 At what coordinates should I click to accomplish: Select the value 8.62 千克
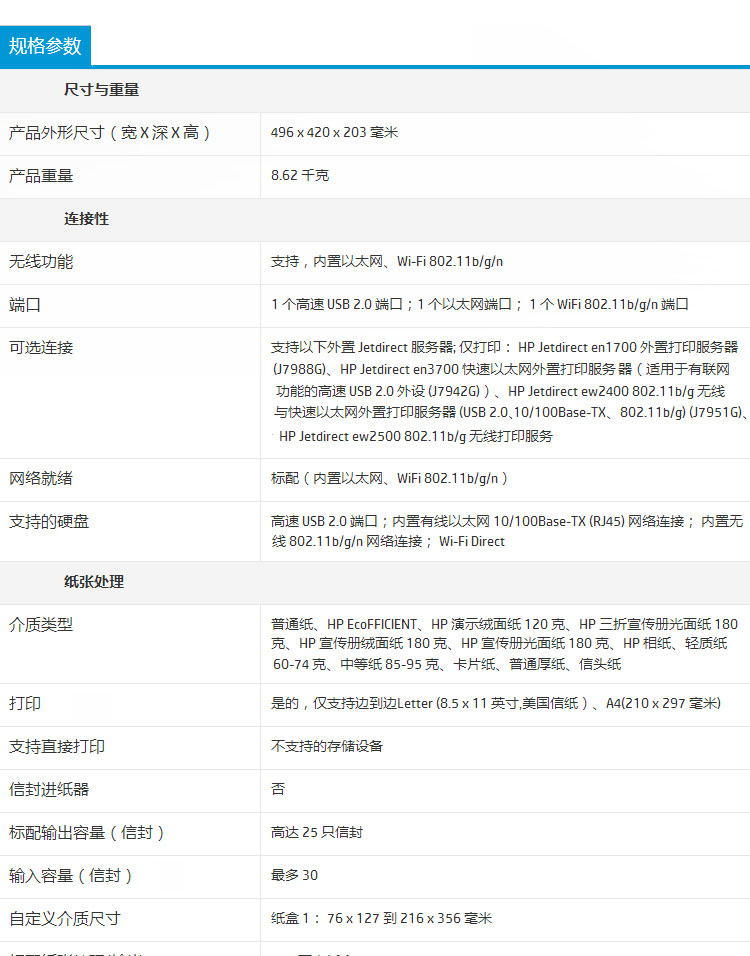299,176
